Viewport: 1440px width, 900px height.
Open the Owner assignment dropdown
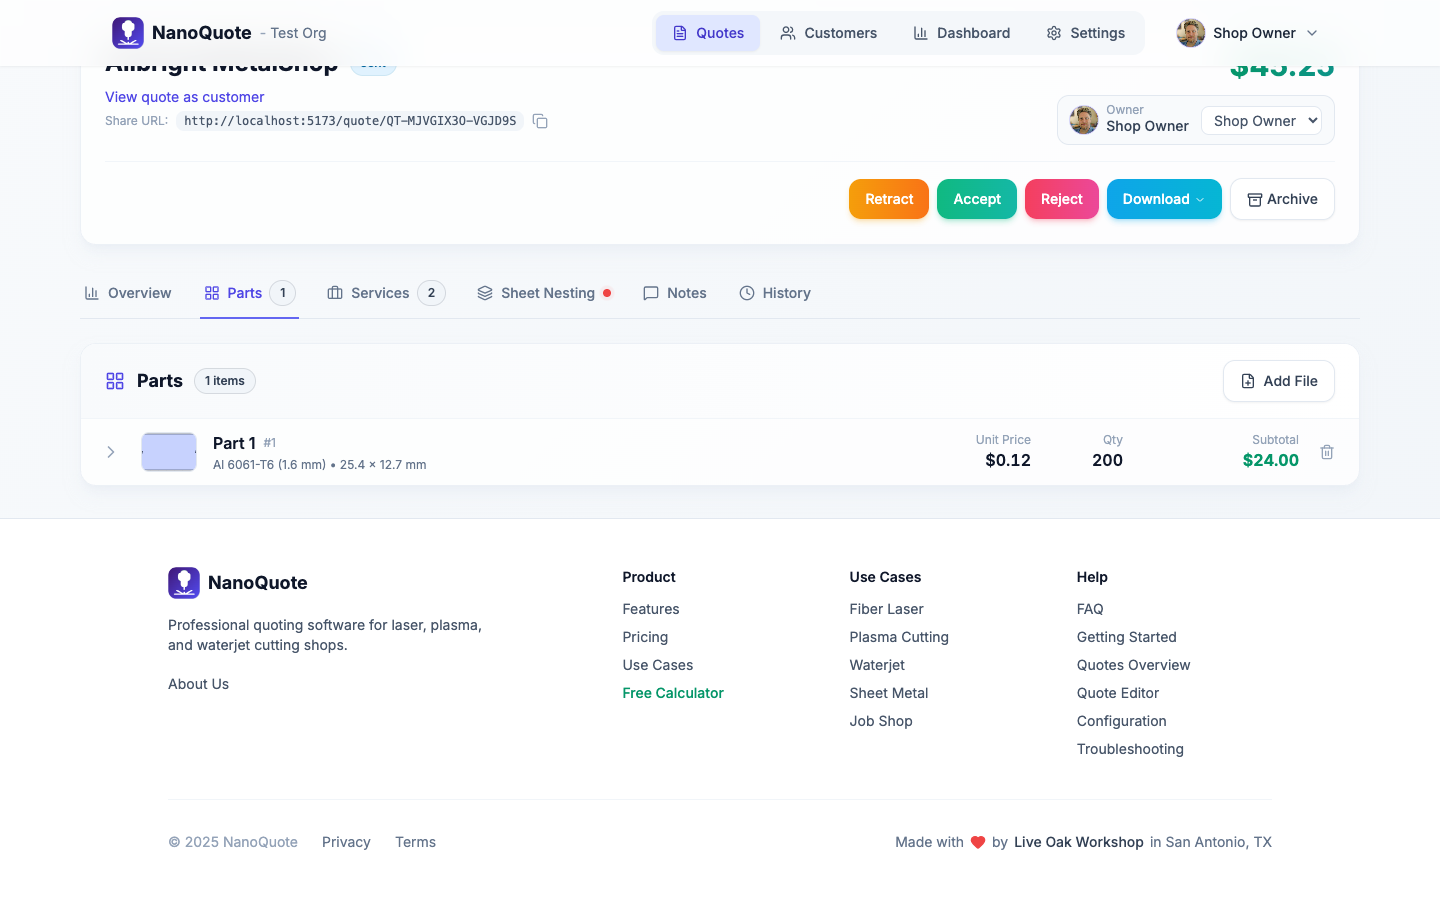(1261, 121)
